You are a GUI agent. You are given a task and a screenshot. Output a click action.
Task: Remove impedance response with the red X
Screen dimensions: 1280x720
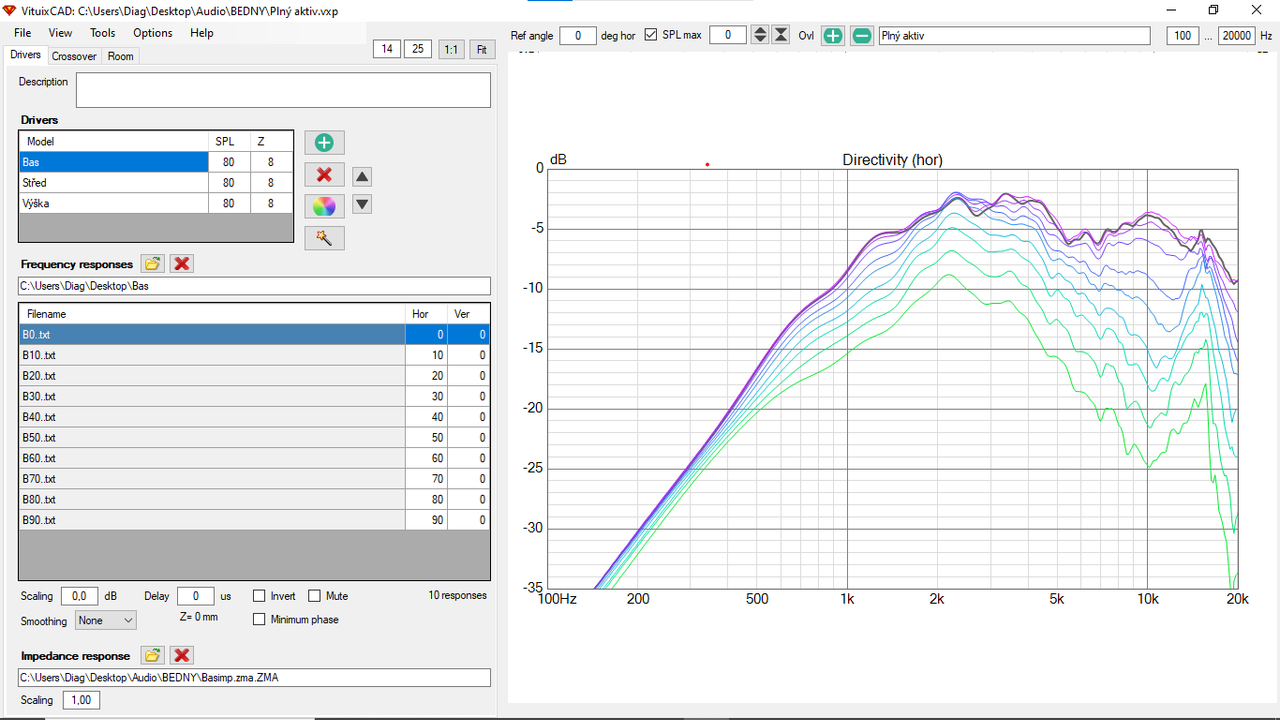(x=182, y=656)
